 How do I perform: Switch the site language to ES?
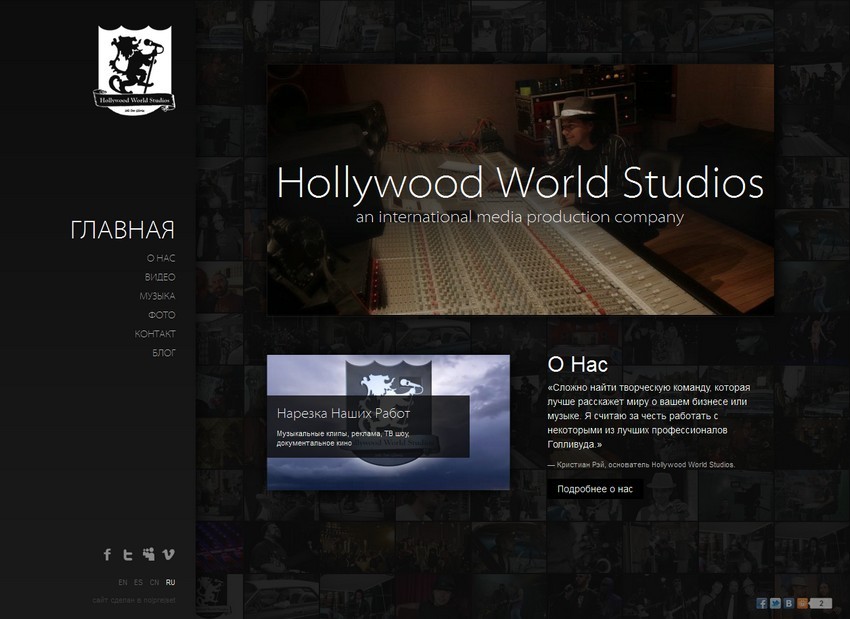138,581
